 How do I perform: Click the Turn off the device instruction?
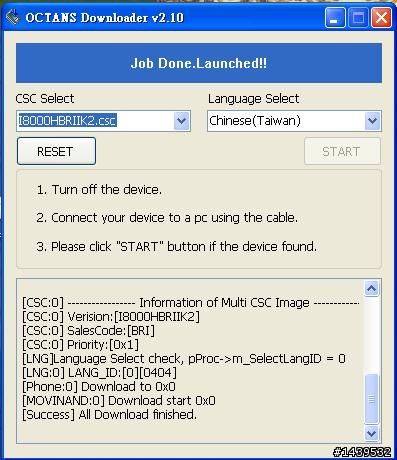[99, 190]
